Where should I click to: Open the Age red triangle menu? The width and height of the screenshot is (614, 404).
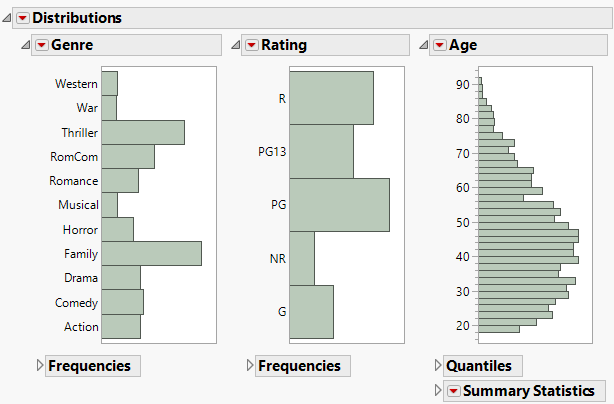coord(439,45)
